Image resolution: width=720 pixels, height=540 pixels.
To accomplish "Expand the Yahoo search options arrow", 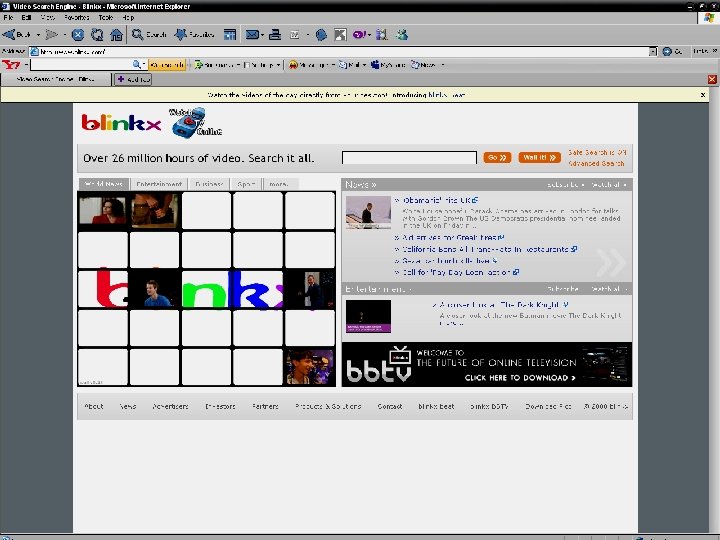I will (144, 65).
